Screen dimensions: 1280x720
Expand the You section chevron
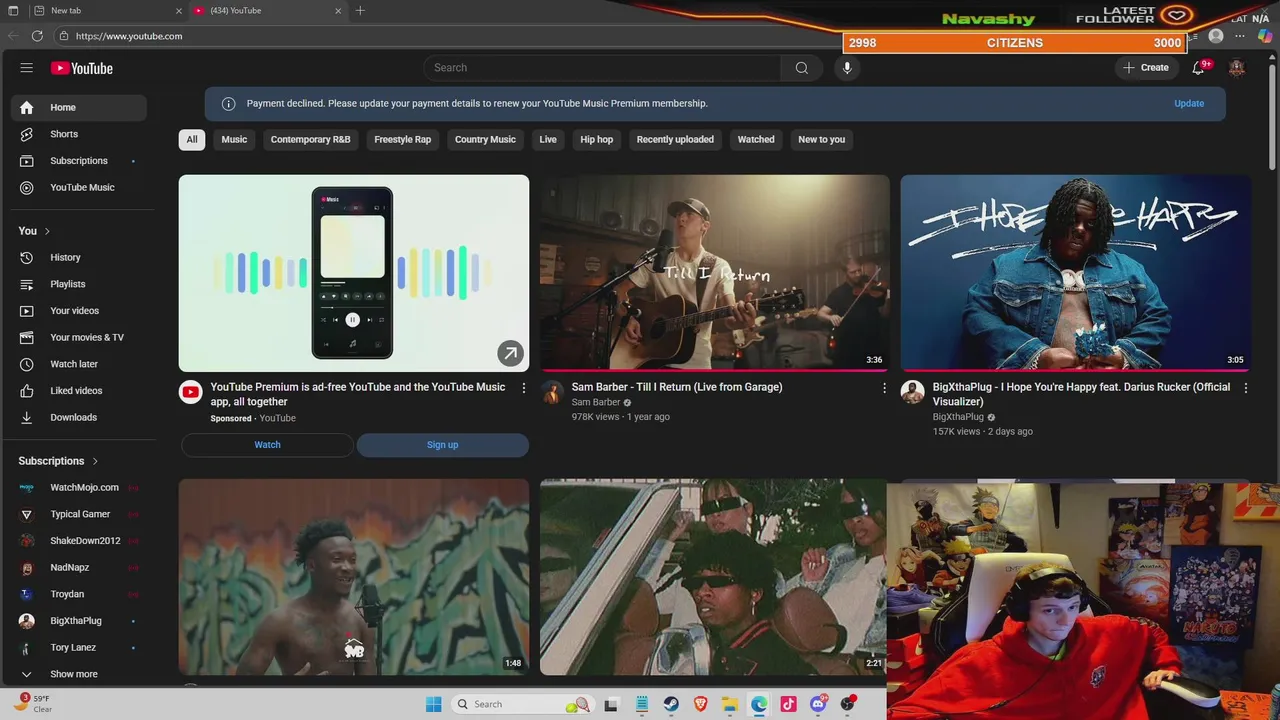point(47,231)
